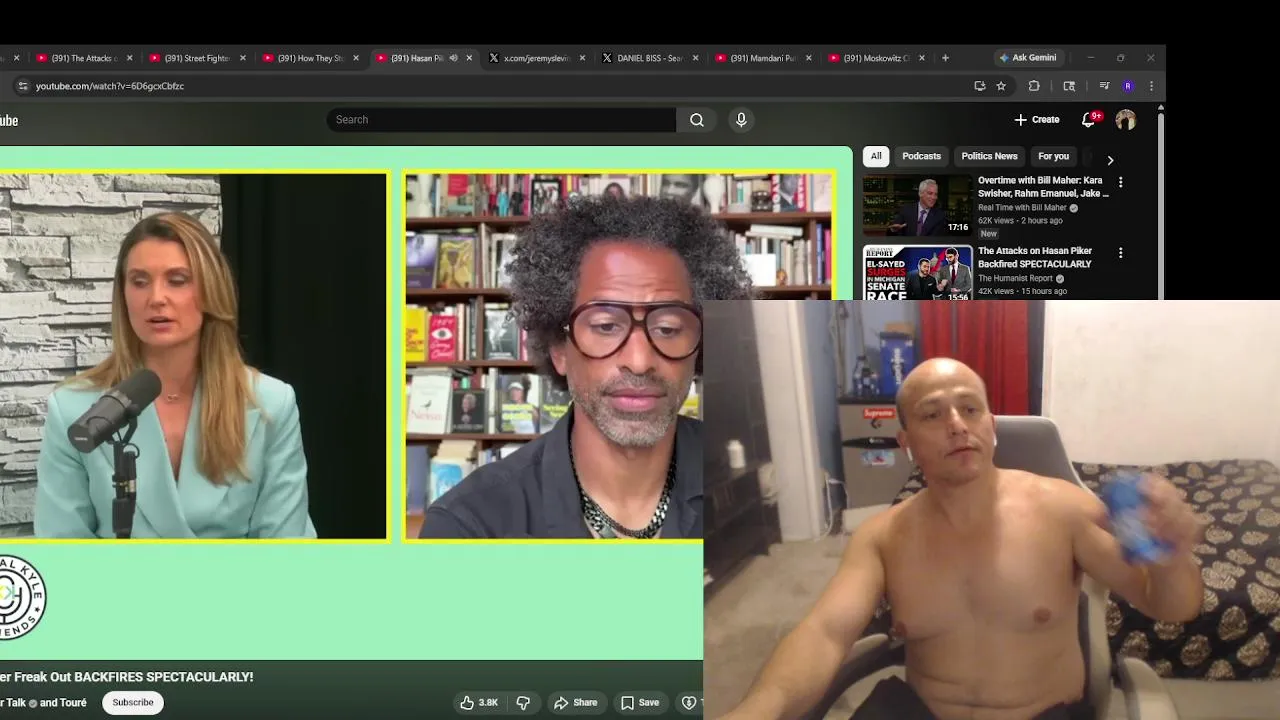Select the 'For you' filter chip

pos(1053,156)
